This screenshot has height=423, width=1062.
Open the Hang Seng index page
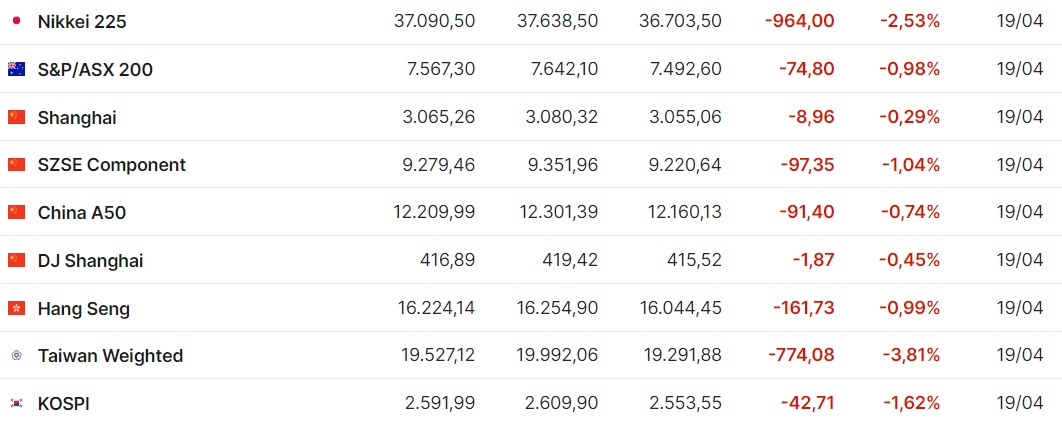point(84,309)
